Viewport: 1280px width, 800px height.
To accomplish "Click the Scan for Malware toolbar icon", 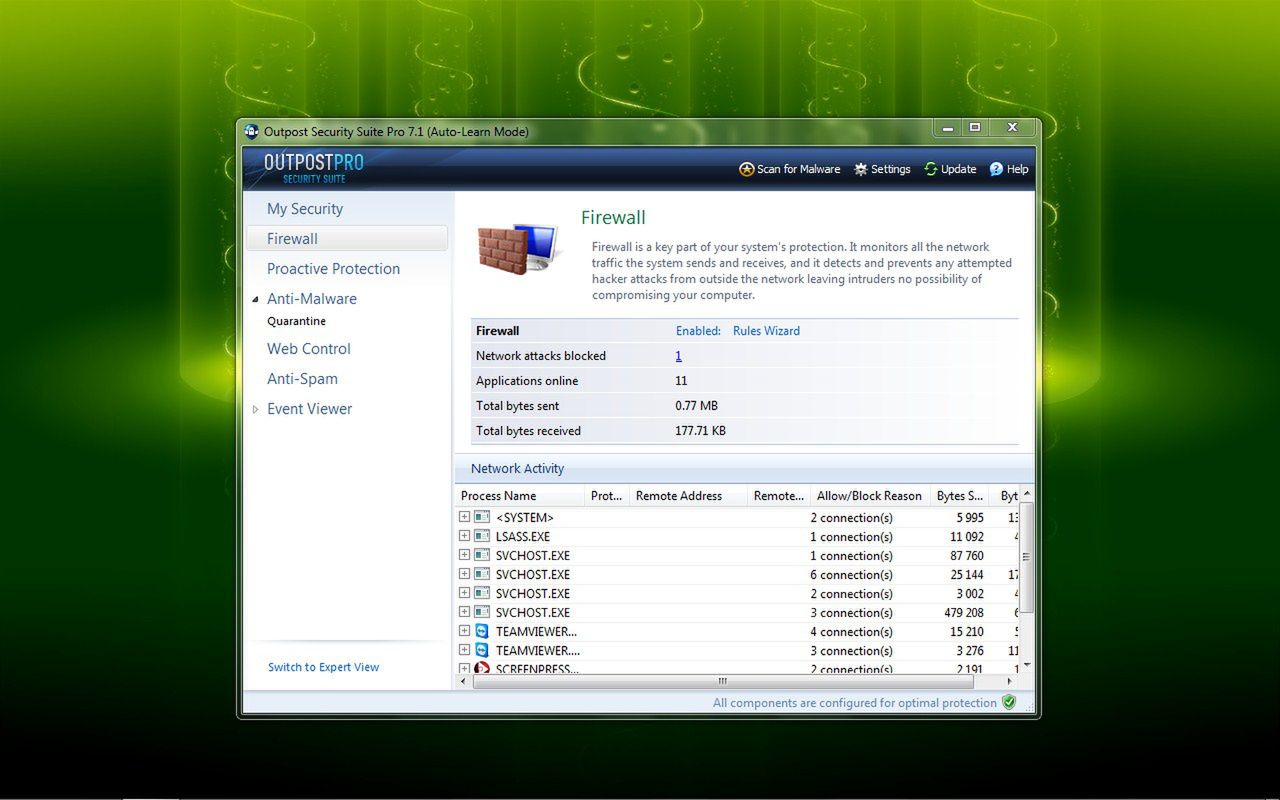I will pos(746,169).
